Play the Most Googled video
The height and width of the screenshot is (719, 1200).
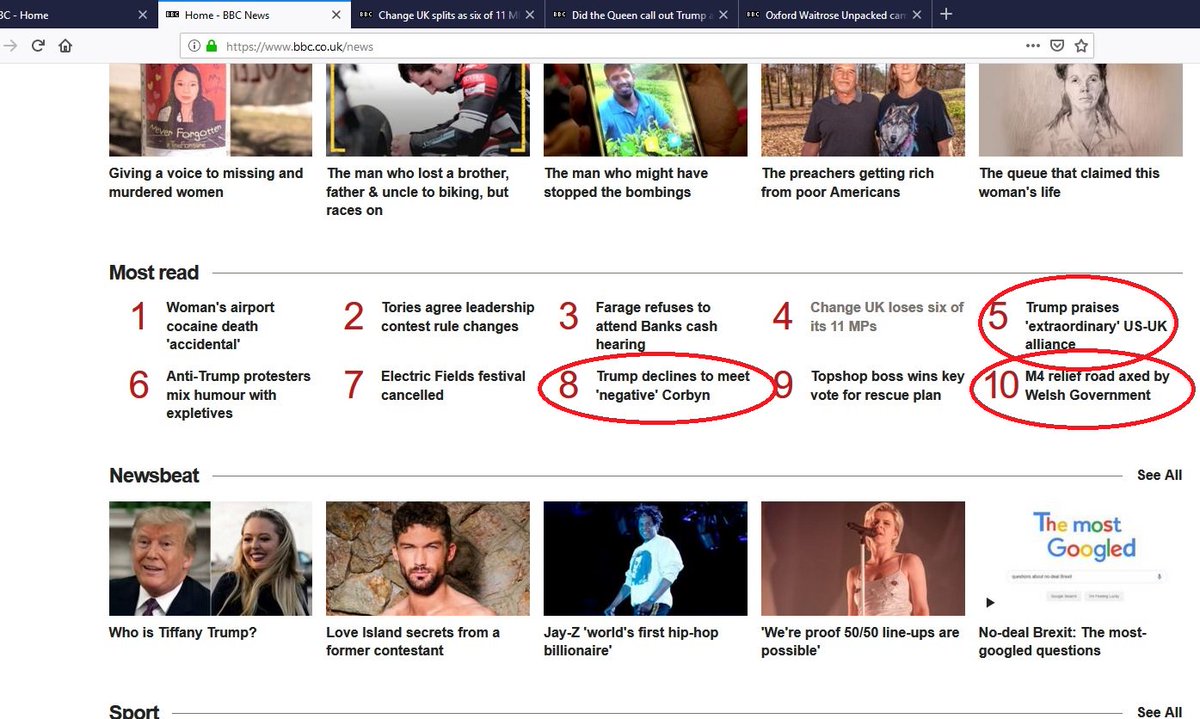(990, 603)
